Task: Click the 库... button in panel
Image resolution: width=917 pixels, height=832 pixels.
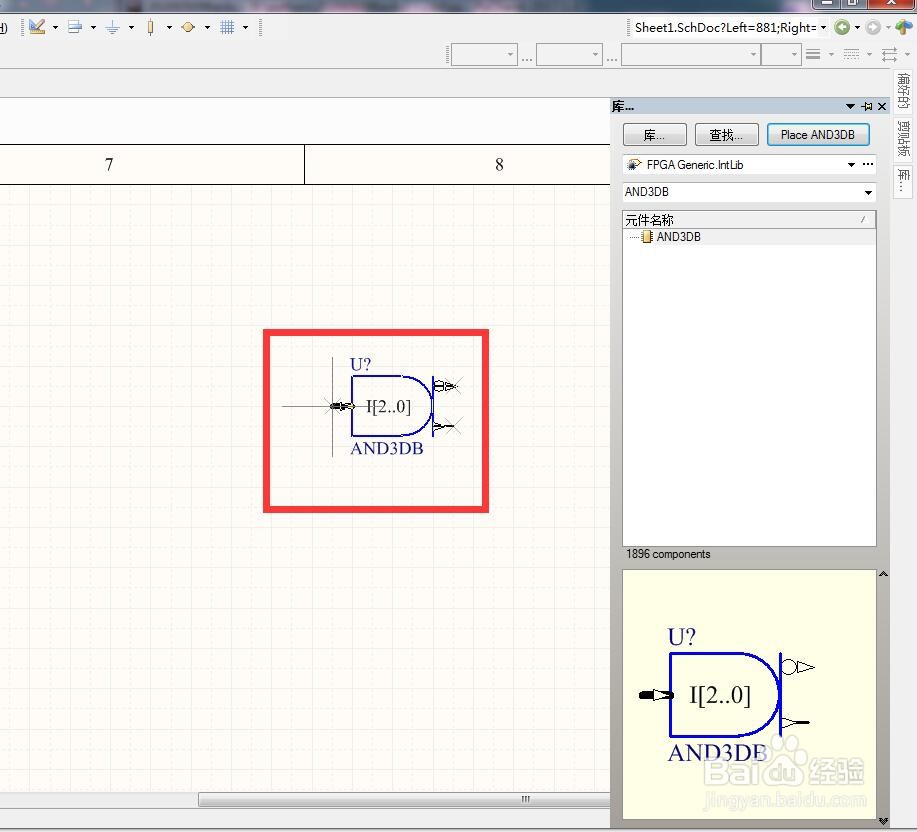Action: click(654, 134)
